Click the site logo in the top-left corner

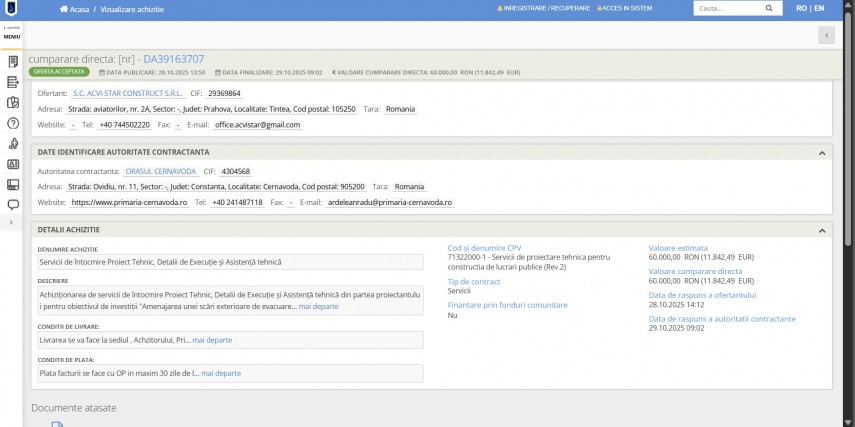(x=11, y=9)
